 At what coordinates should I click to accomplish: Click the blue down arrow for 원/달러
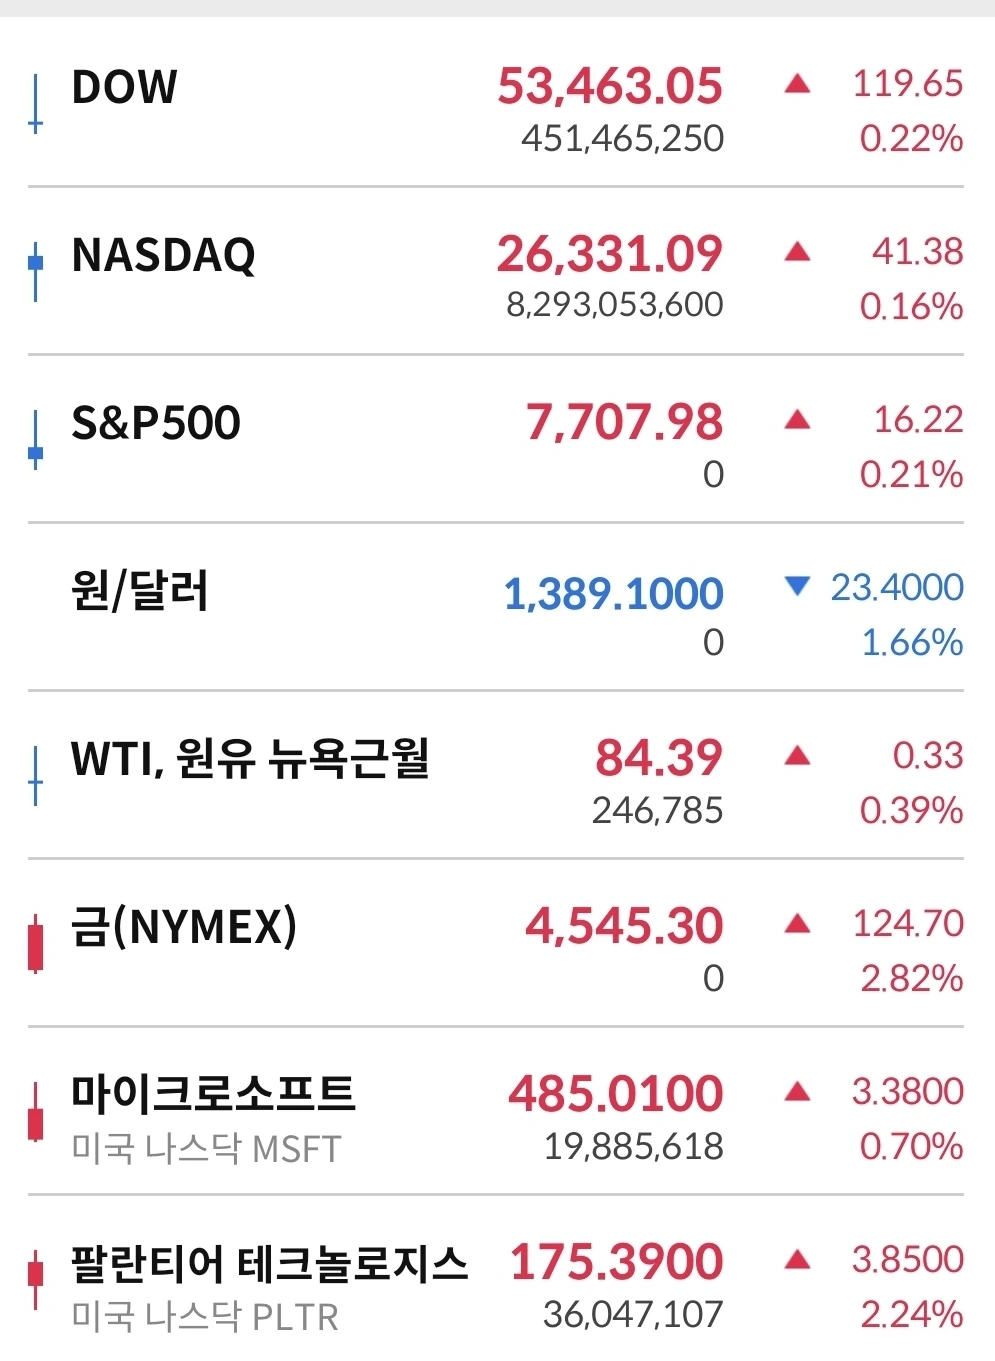pos(797,586)
